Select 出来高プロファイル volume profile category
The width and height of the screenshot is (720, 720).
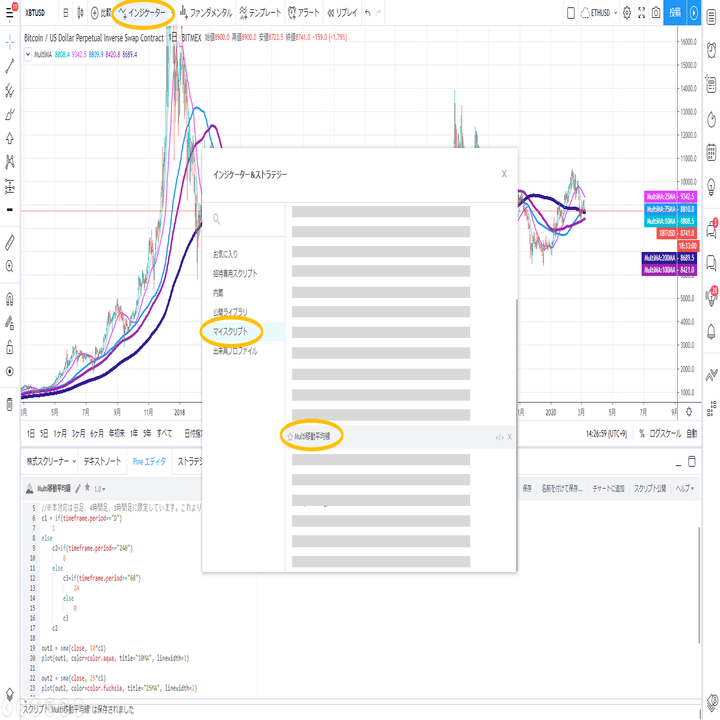(x=235, y=351)
